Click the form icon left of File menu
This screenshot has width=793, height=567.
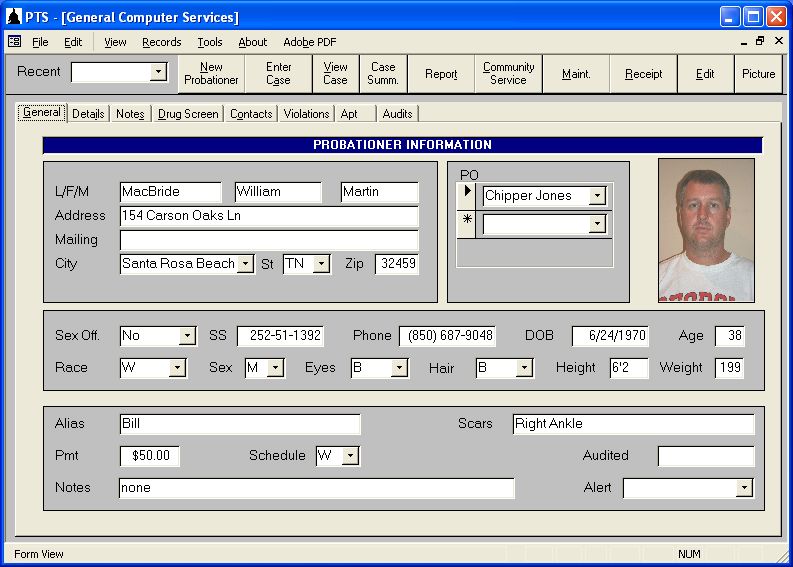(x=14, y=41)
